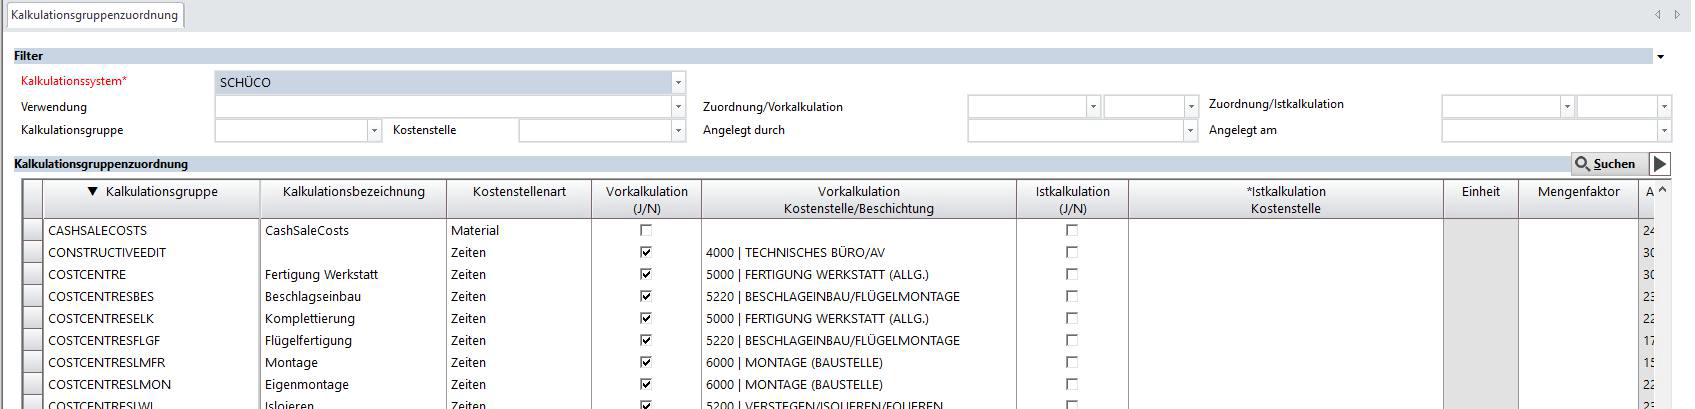
Task: Click the play arrow icon beside Suchen
Action: pyautogui.click(x=1660, y=164)
